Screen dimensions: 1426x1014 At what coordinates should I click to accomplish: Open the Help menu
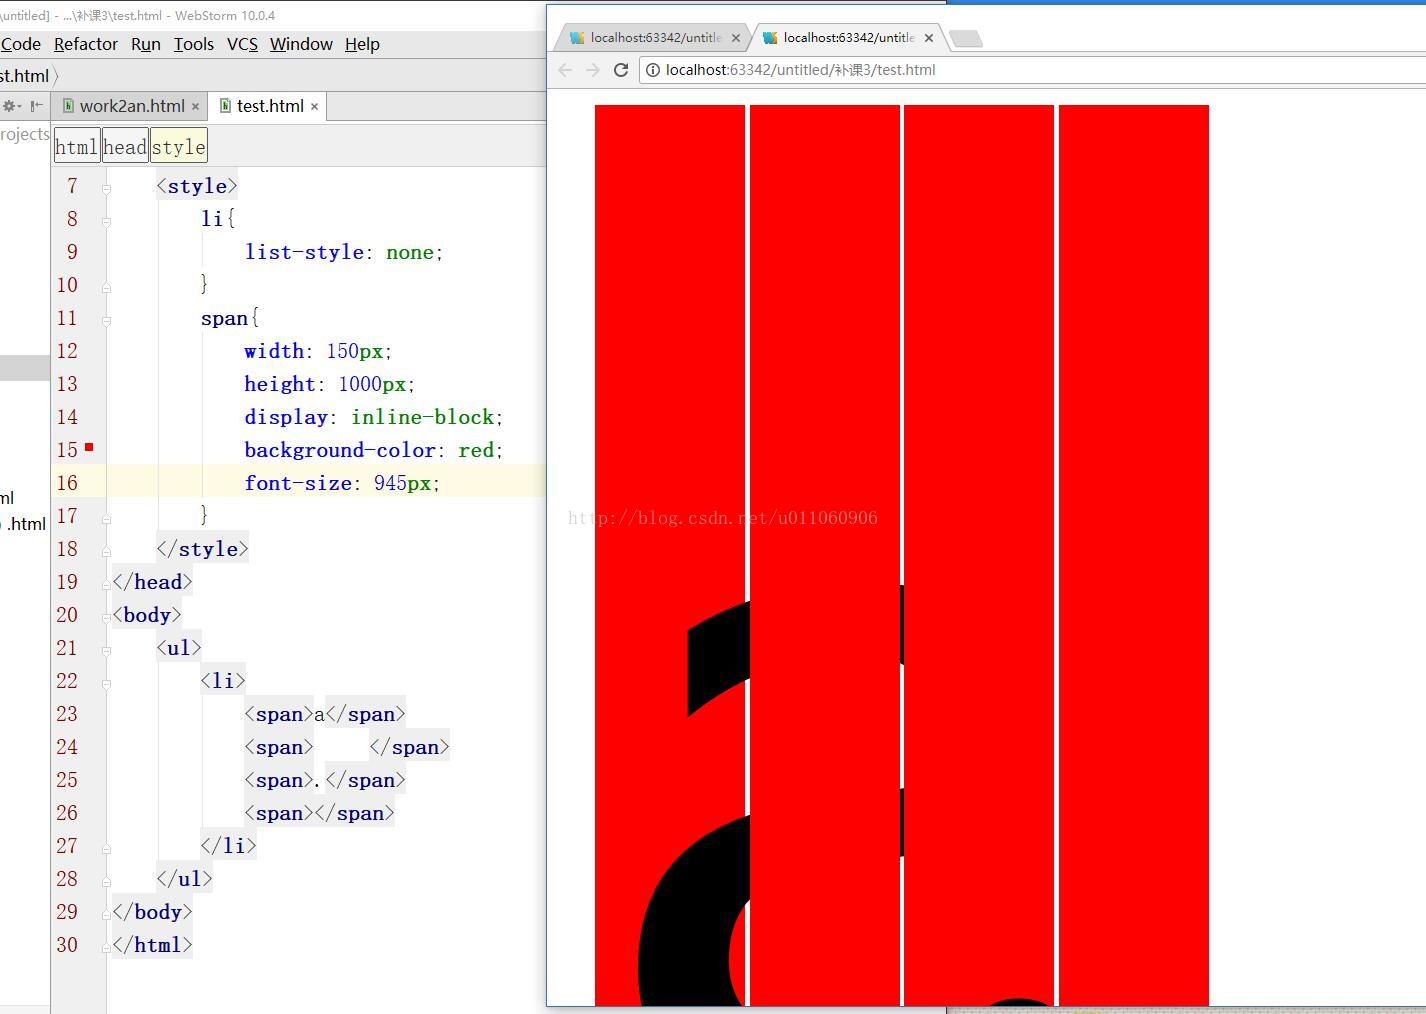click(362, 44)
